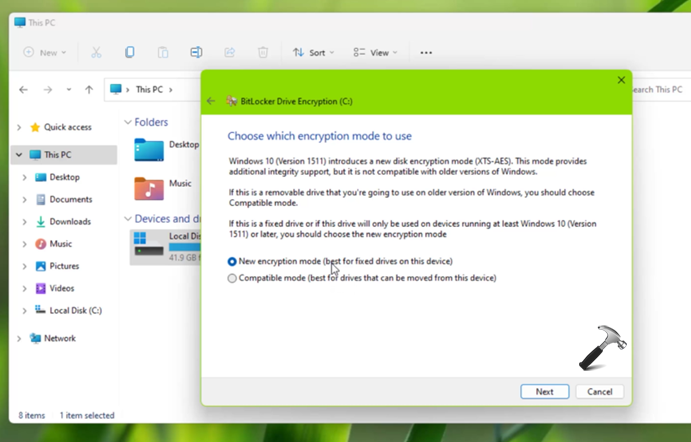Click the back arrow in BitLocker dialog

coord(211,101)
